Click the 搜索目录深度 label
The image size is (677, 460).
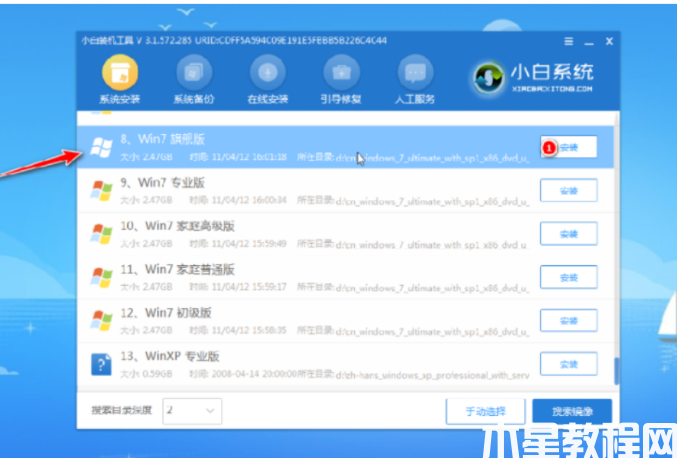[122, 410]
